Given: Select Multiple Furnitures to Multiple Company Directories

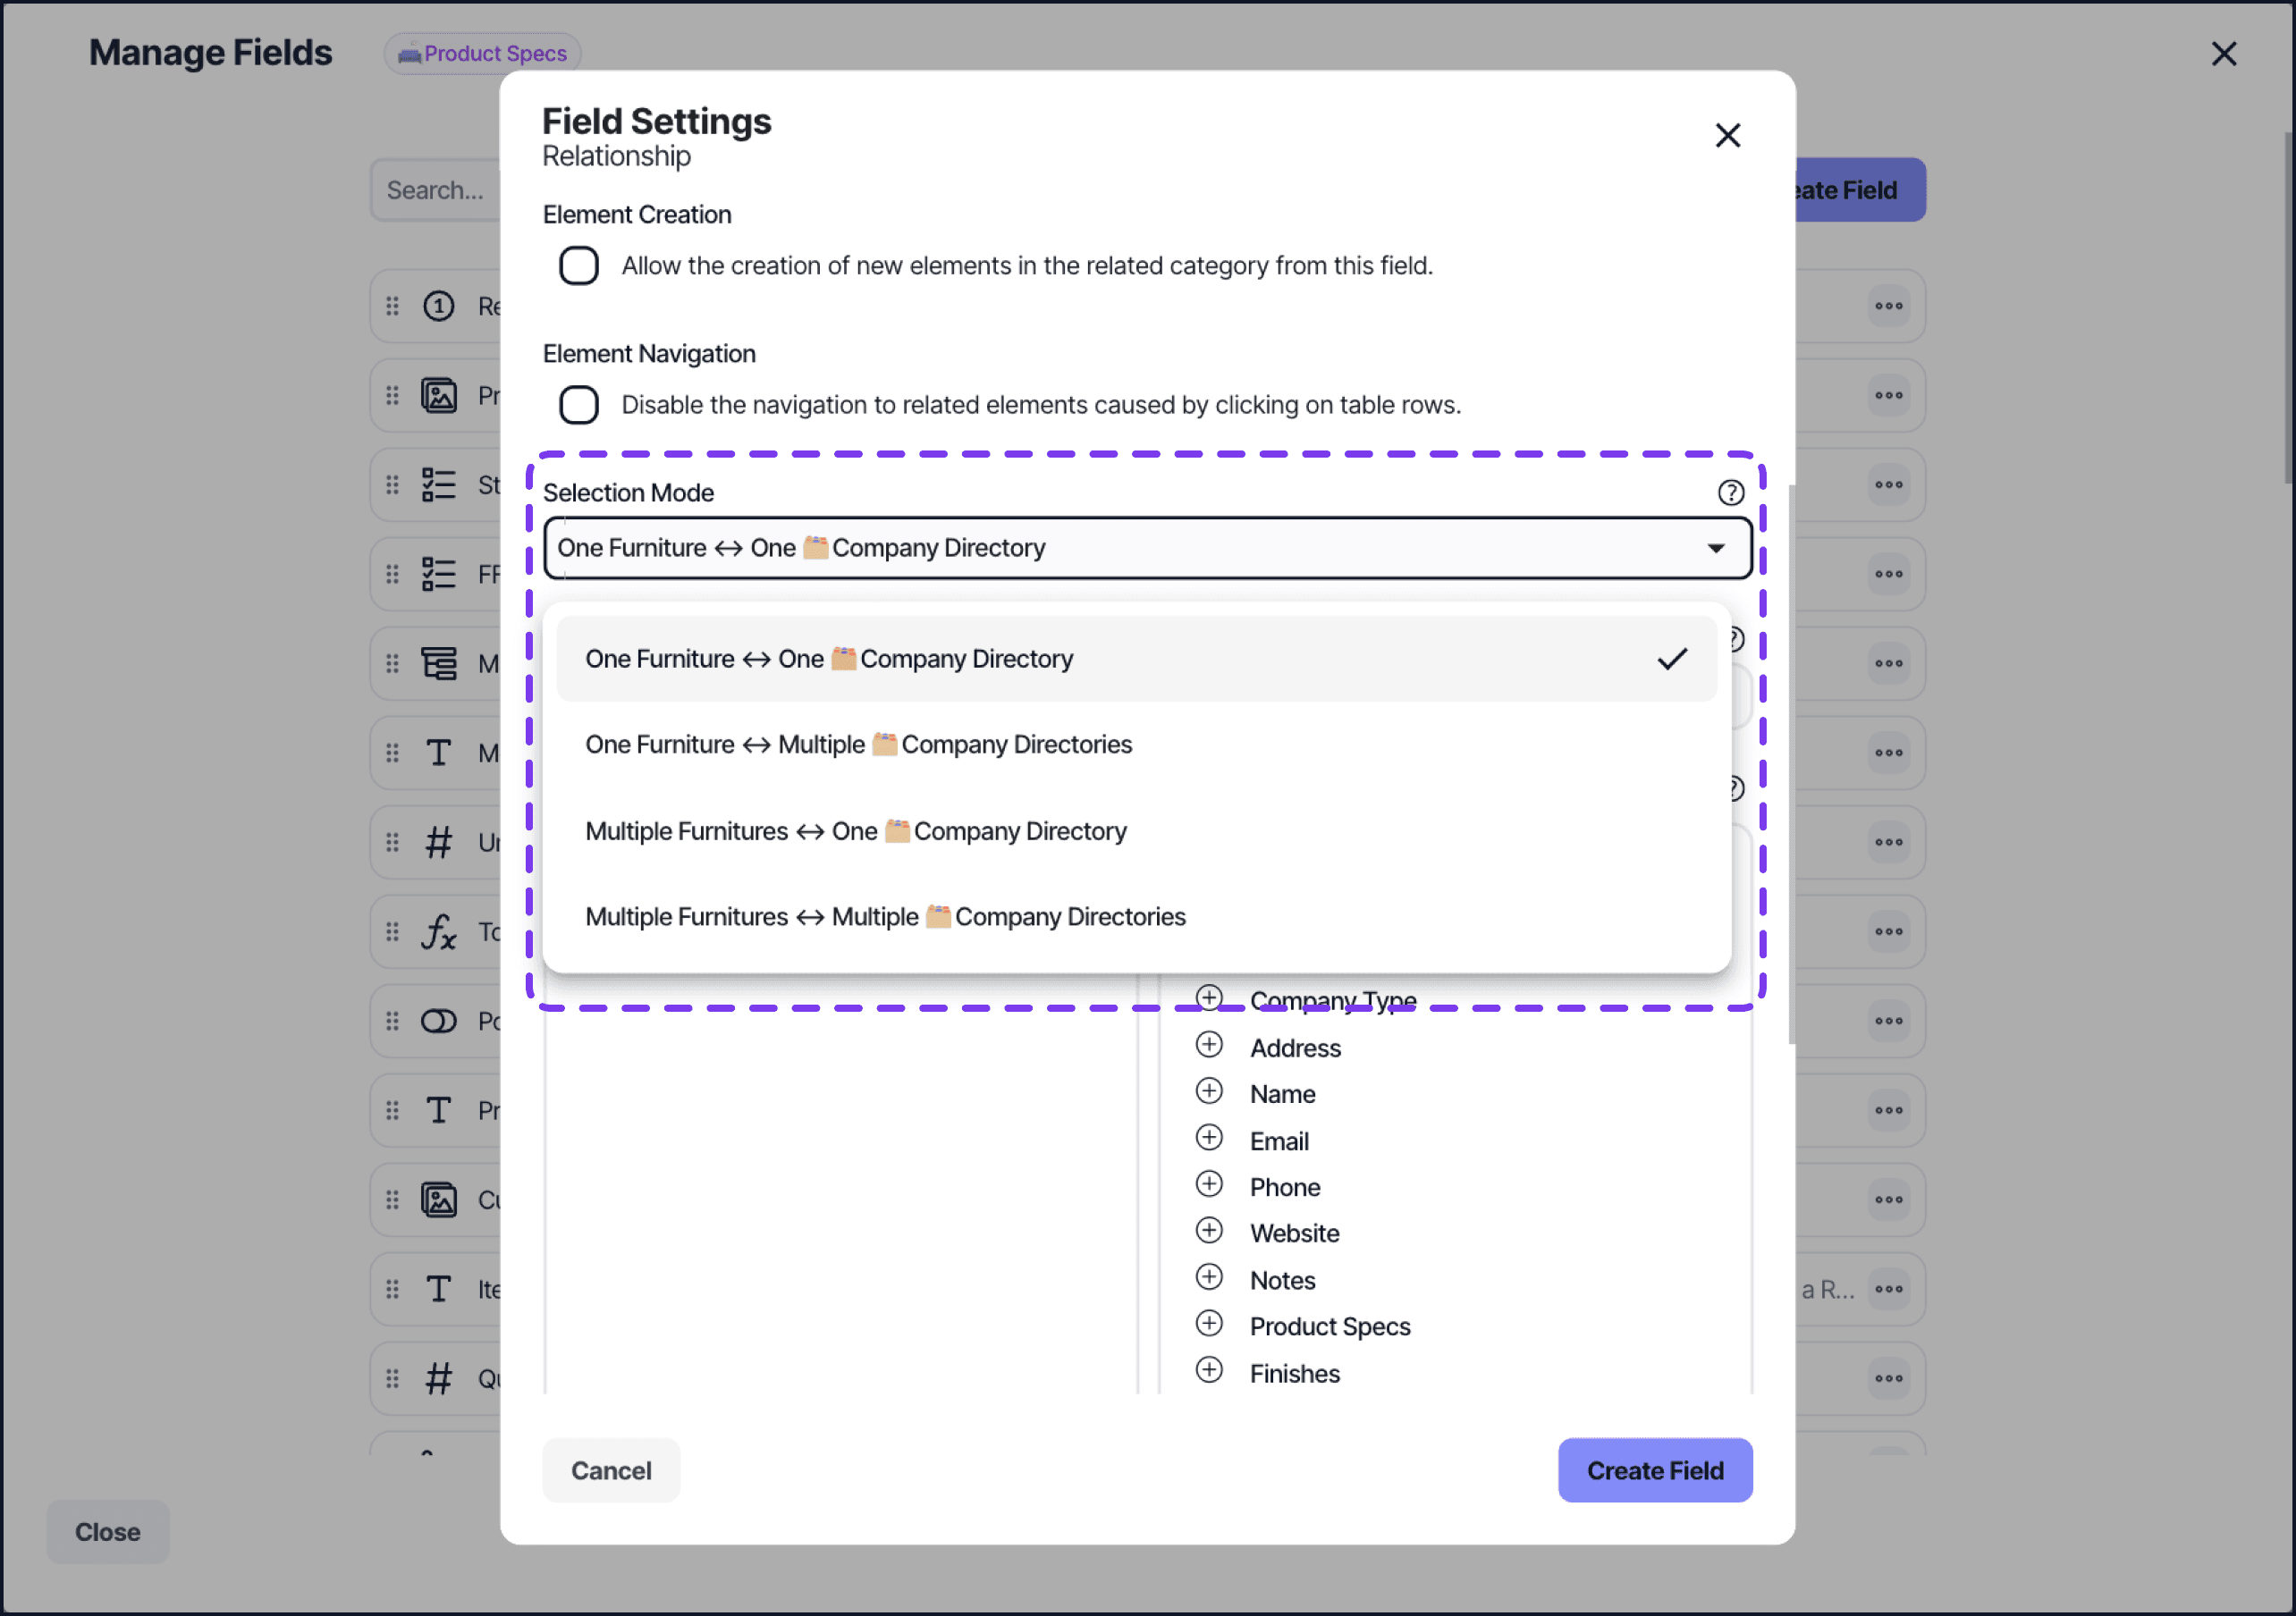Looking at the screenshot, I should [x=885, y=917].
